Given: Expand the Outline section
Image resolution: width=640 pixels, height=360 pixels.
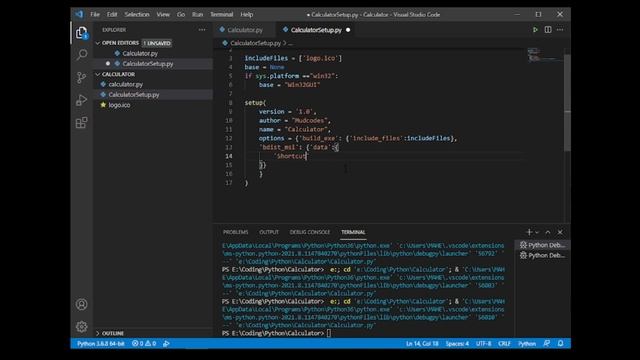Looking at the screenshot, I should (98, 333).
